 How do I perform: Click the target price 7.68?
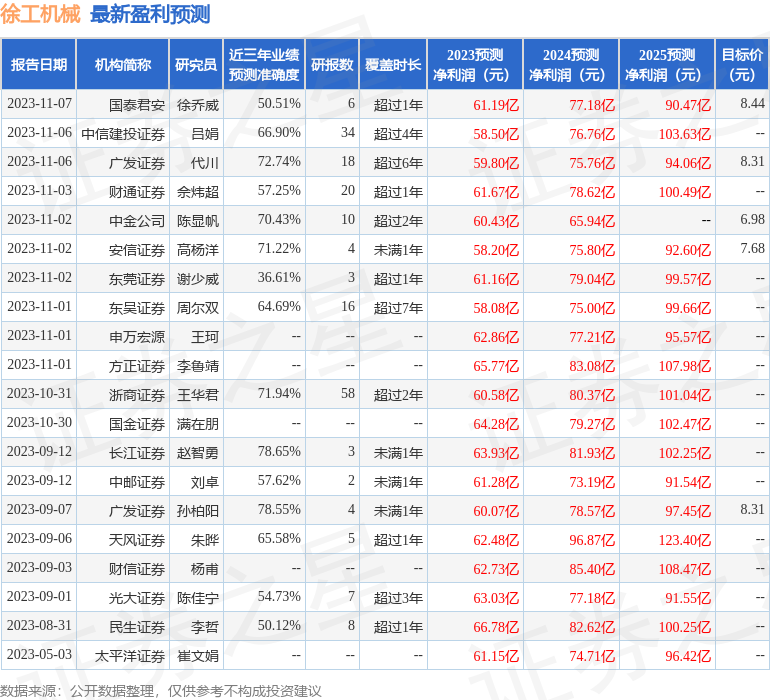(x=752, y=249)
